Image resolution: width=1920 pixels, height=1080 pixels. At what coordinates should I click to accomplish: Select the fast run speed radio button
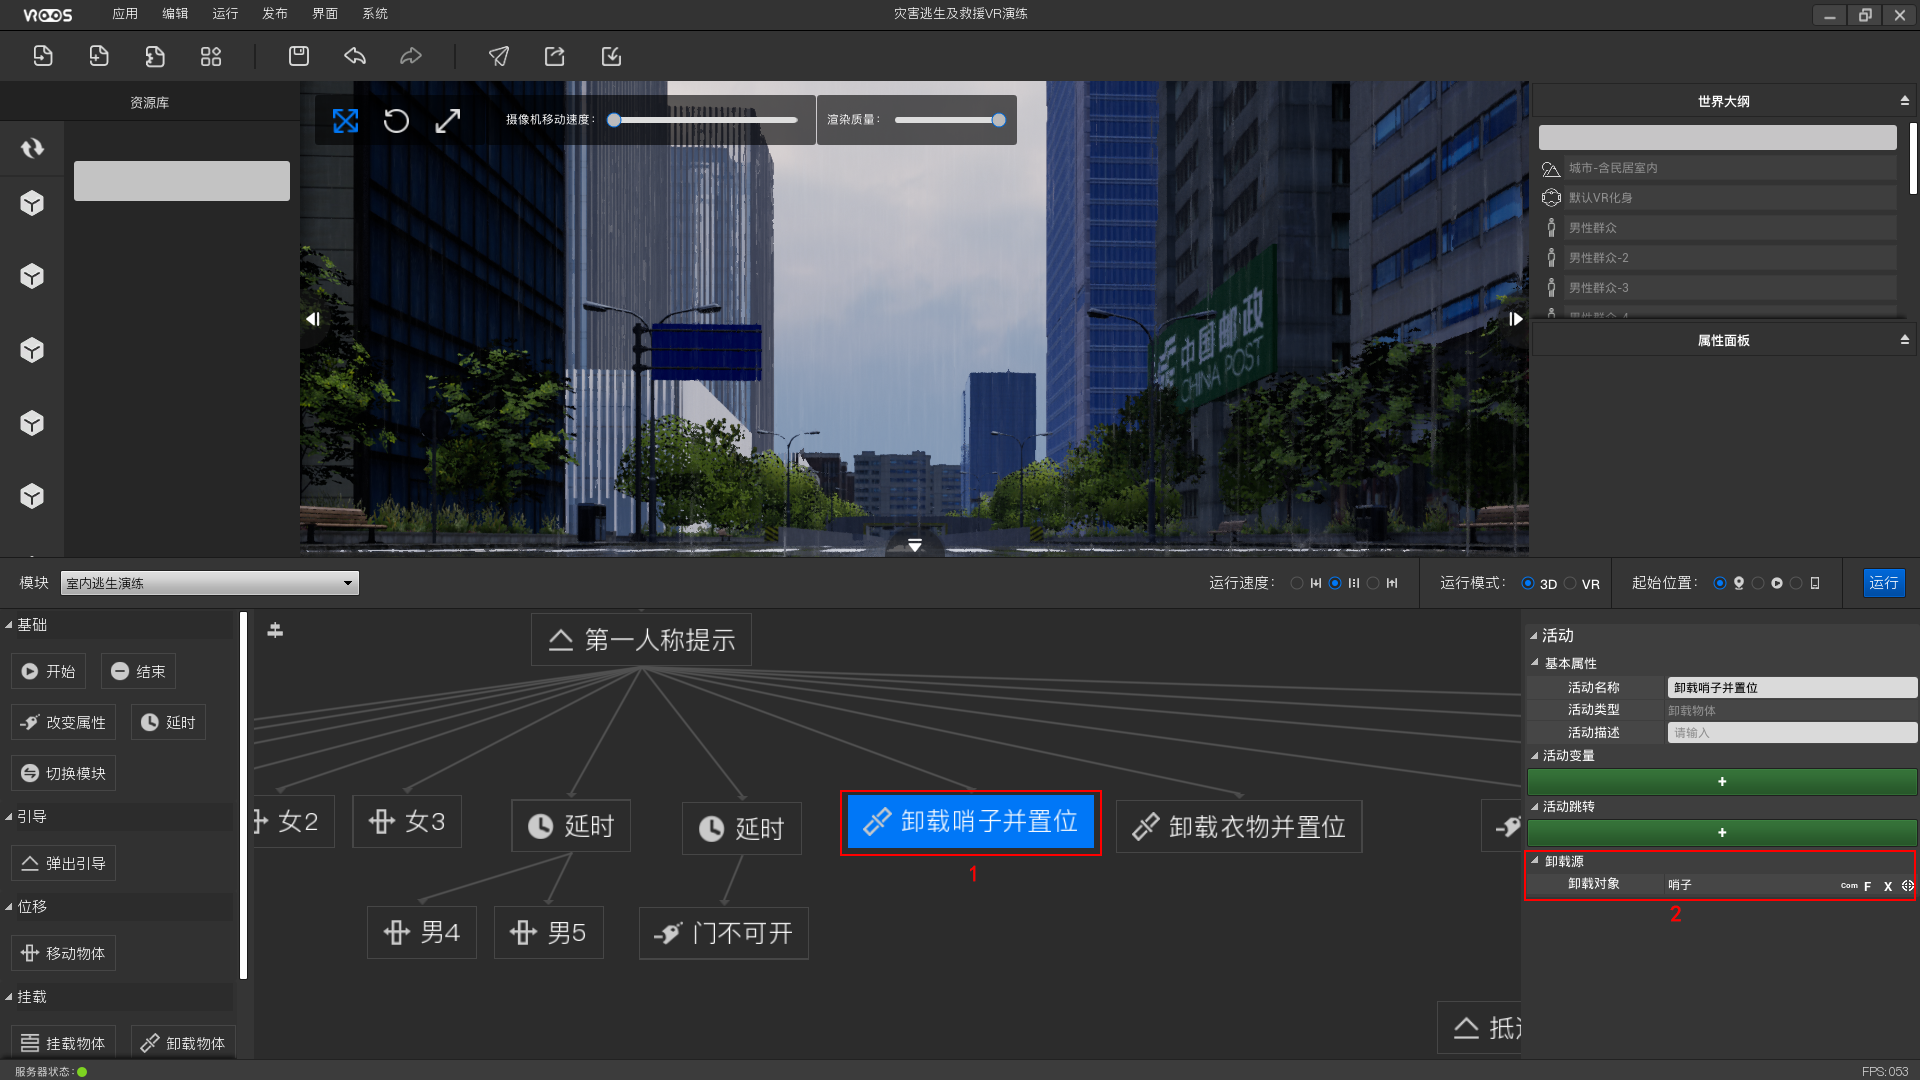(x=1373, y=583)
